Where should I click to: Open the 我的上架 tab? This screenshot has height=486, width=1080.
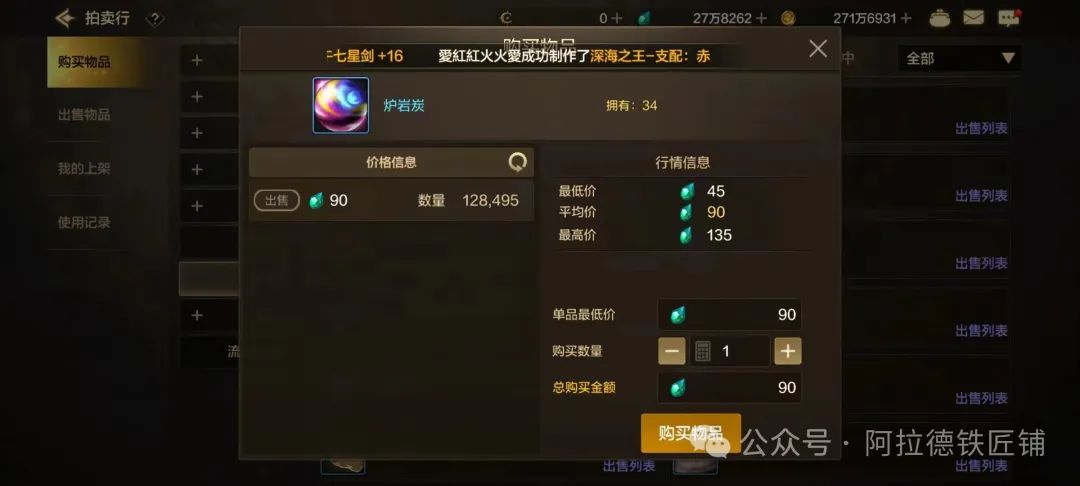(x=84, y=169)
